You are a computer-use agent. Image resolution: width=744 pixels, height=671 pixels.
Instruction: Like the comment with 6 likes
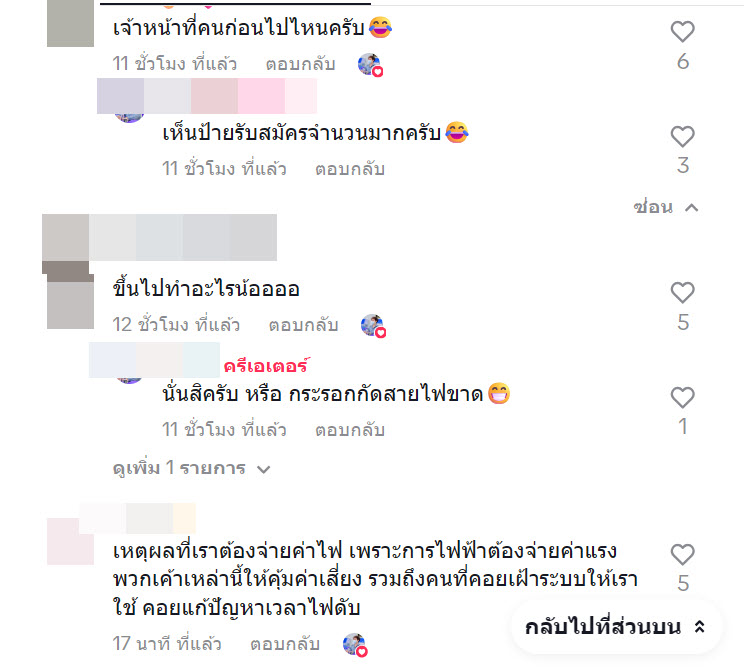click(x=682, y=31)
